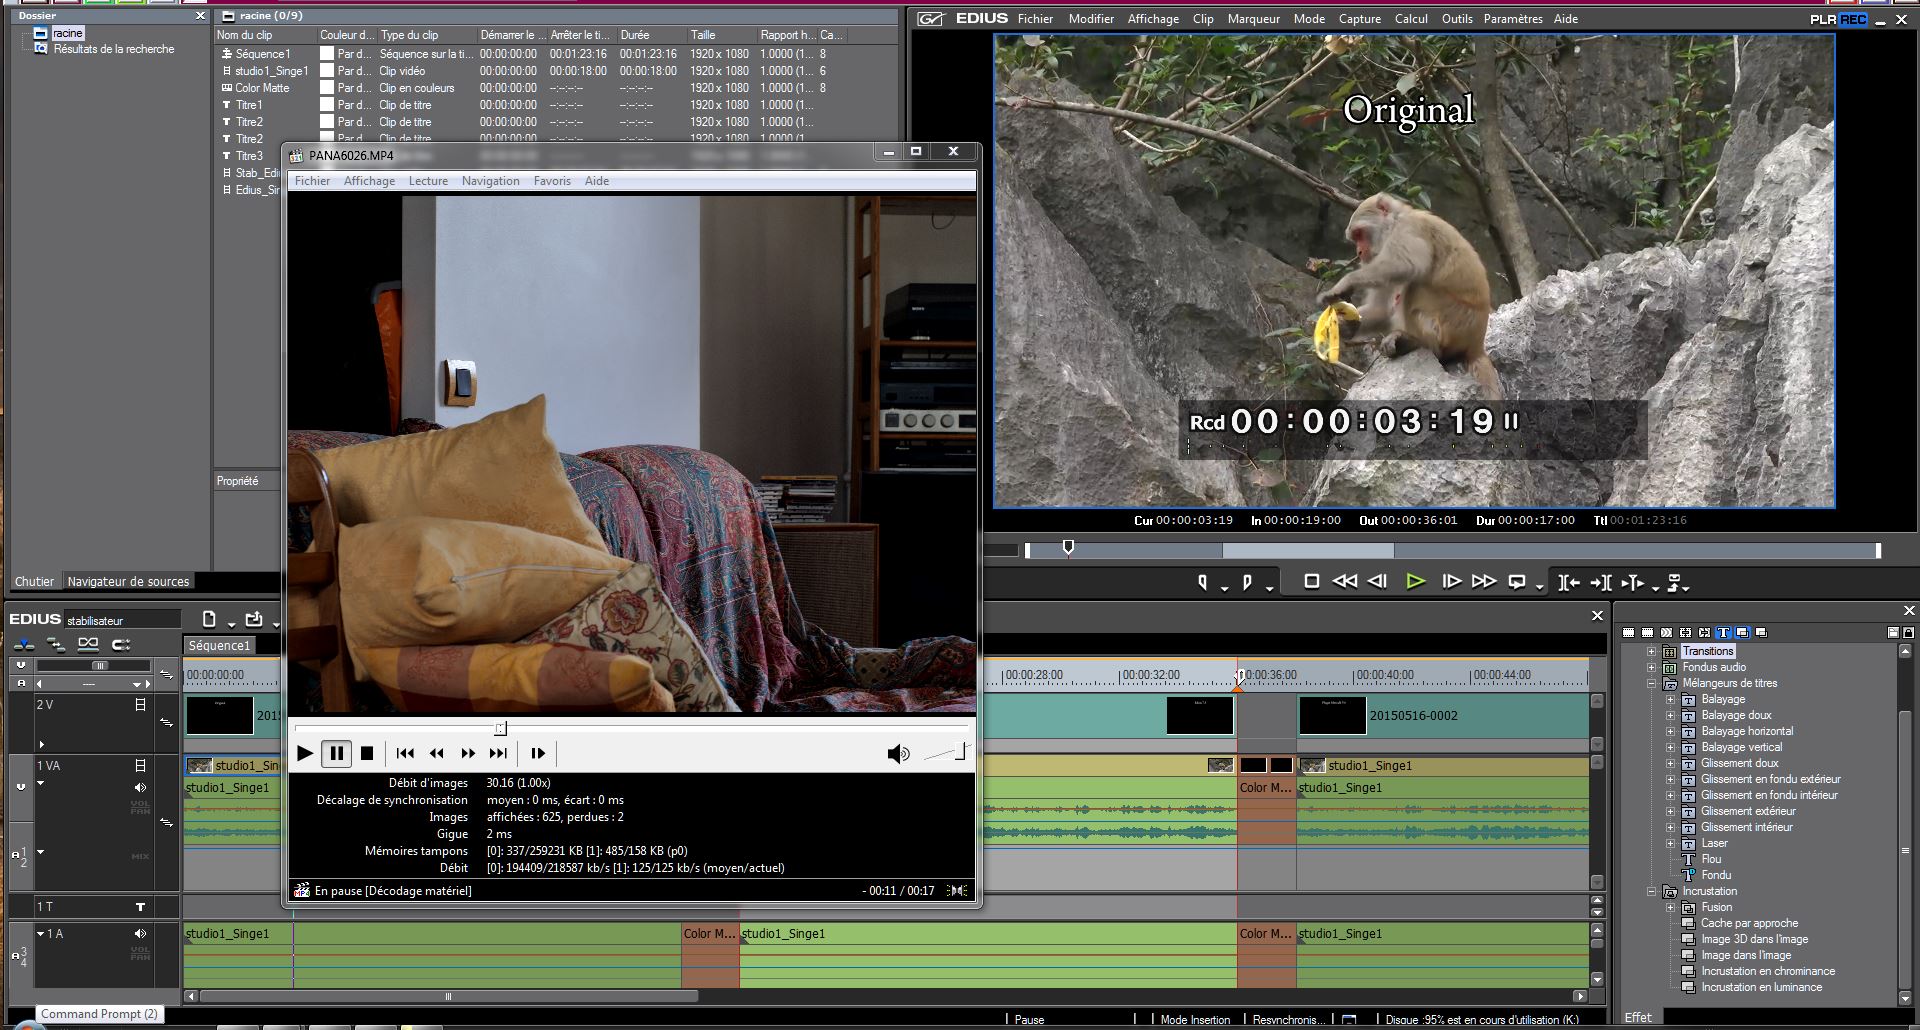Click the Color Matte color swatch
Viewport: 1920px width, 1030px height.
point(326,88)
